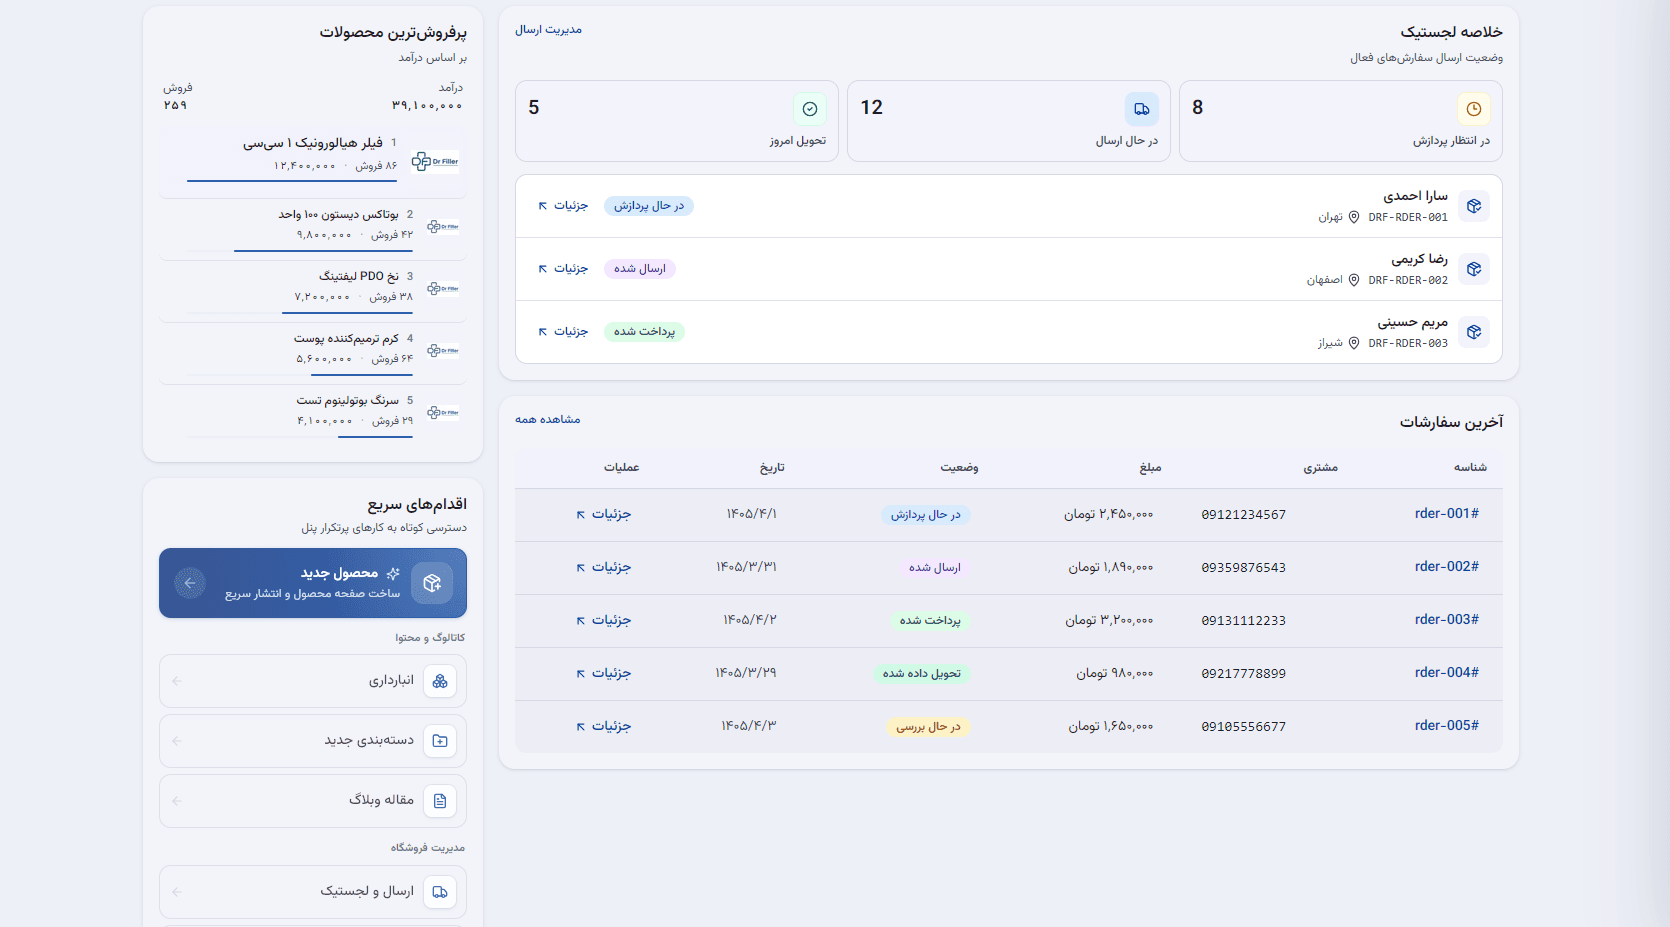
Task: Click the location pin next to تهران
Action: (1354, 217)
